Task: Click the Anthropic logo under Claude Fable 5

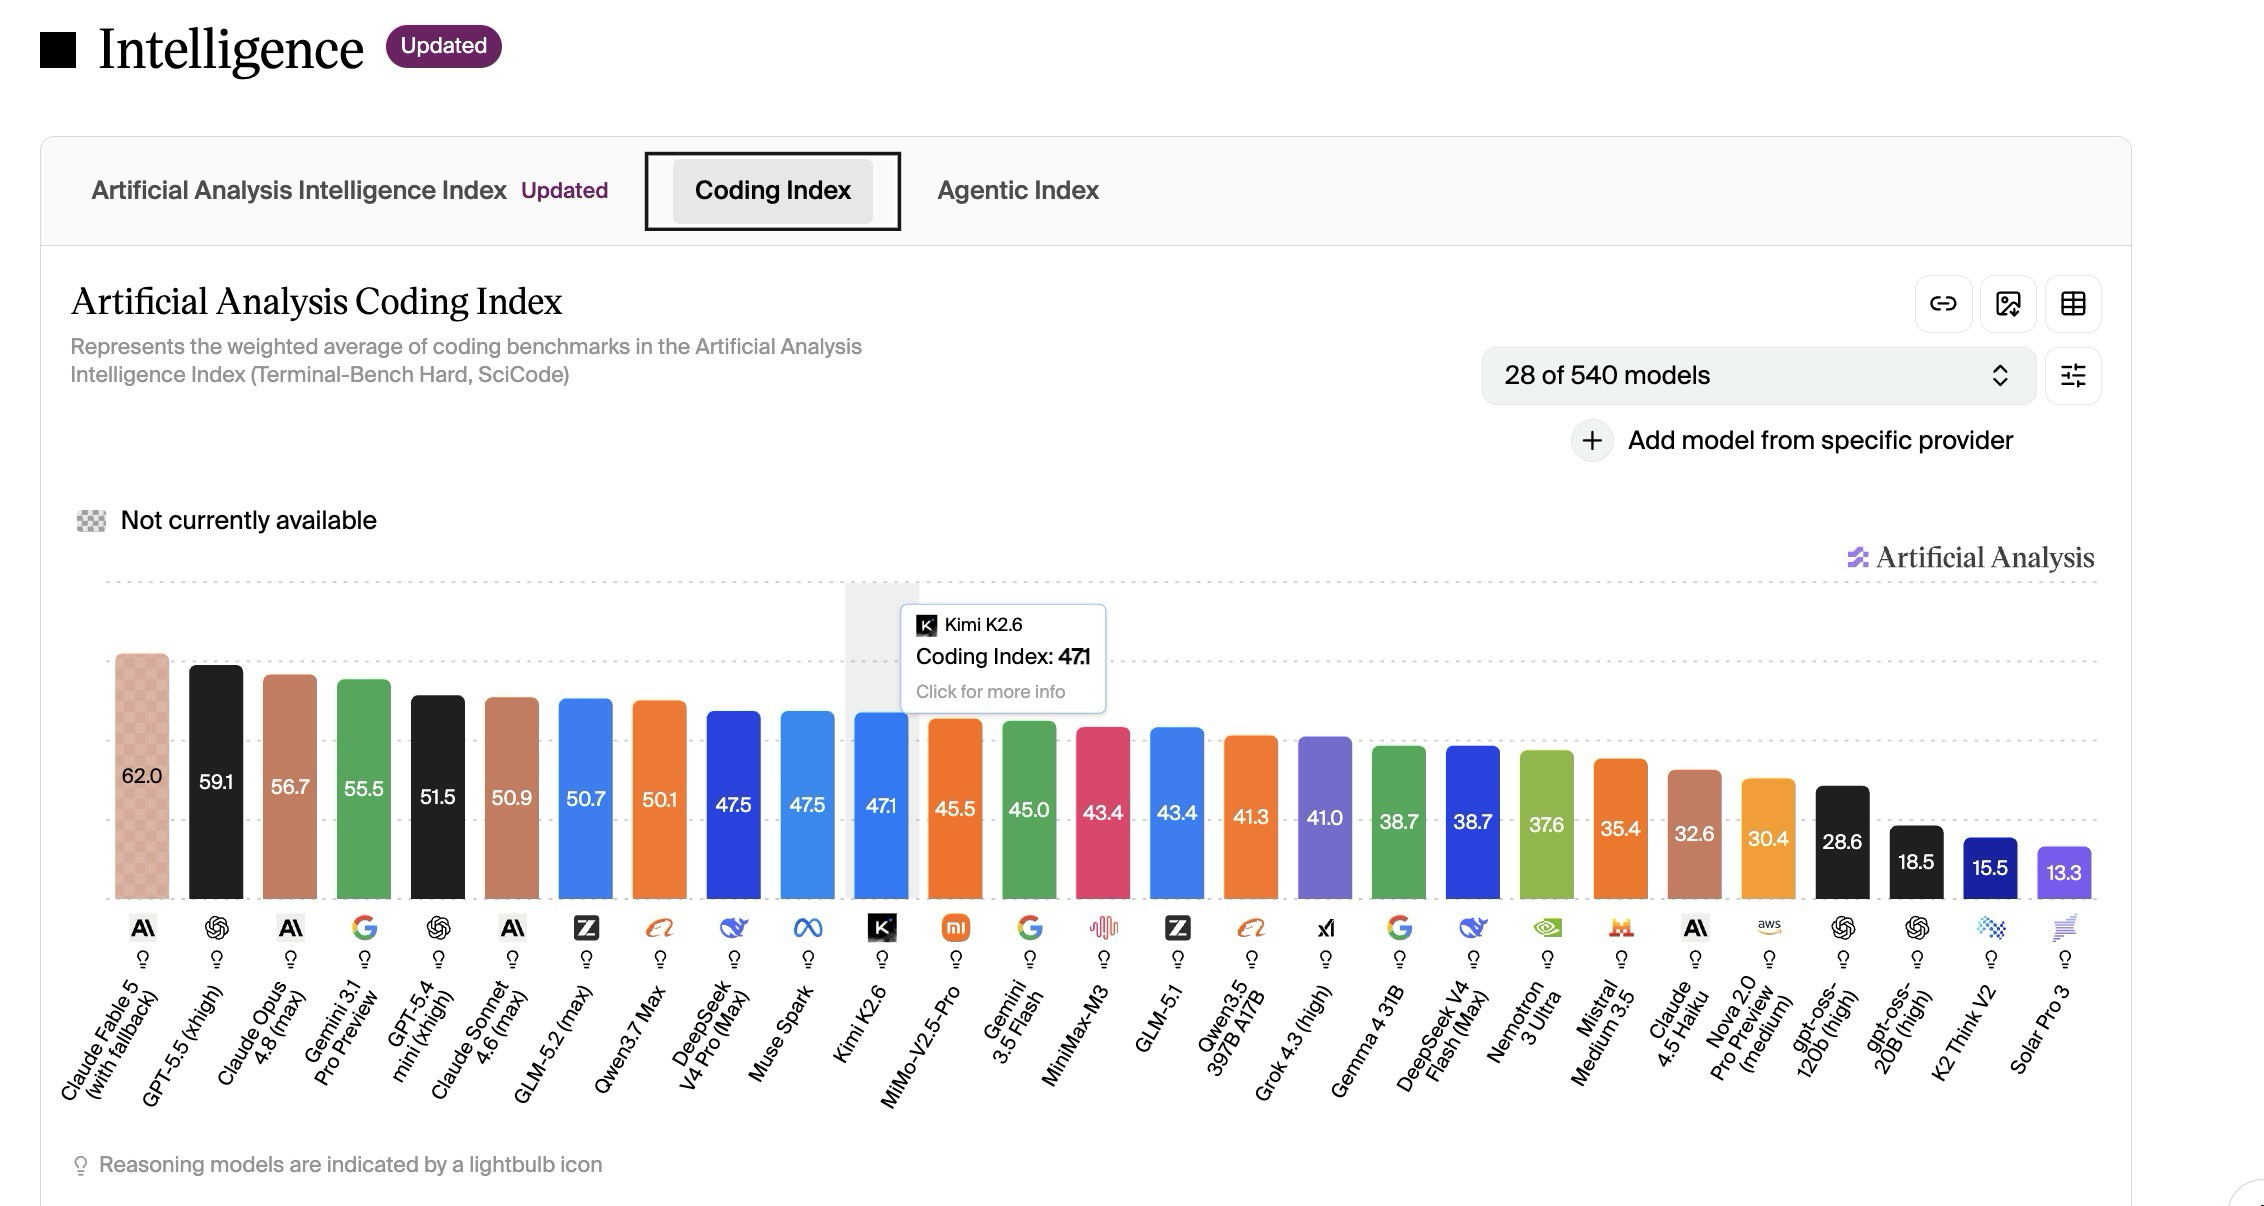Action: point(142,928)
